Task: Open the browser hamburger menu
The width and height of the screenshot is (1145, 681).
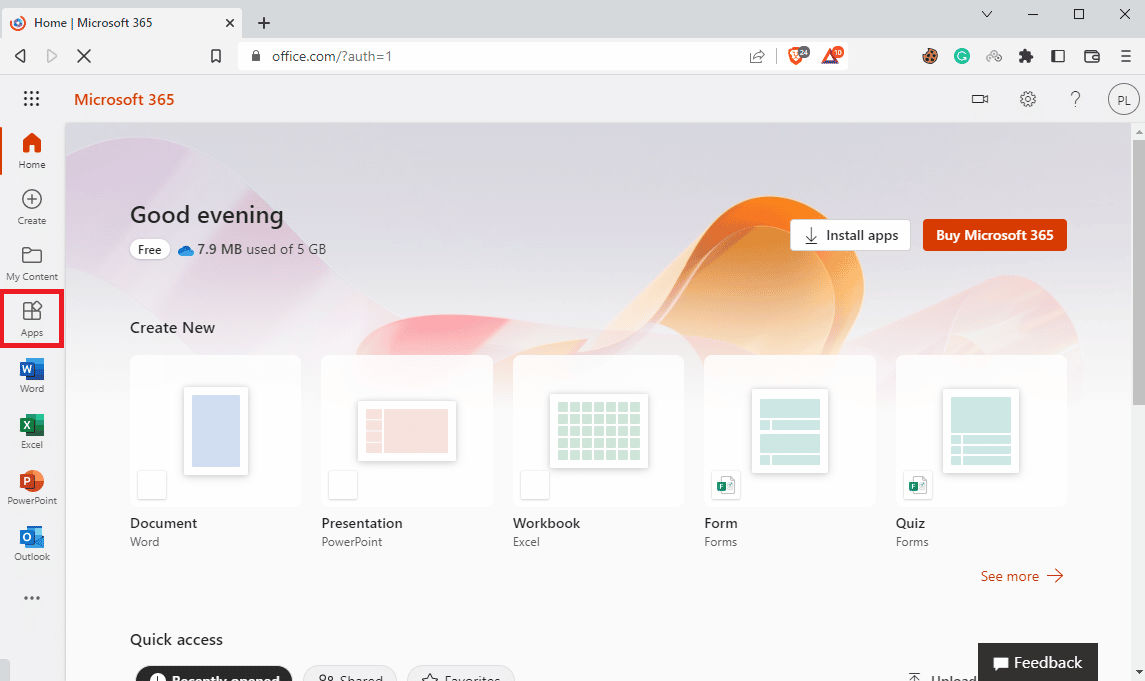Action: (x=1125, y=56)
